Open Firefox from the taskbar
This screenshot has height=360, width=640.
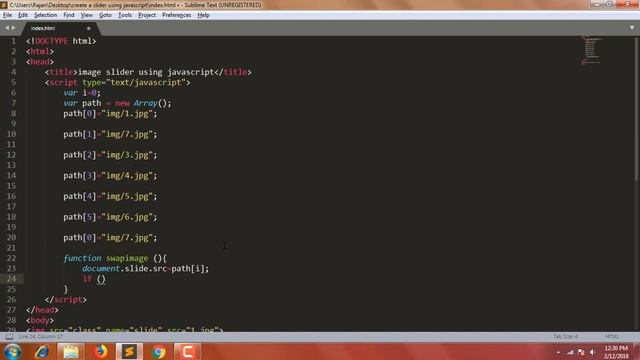pos(100,351)
